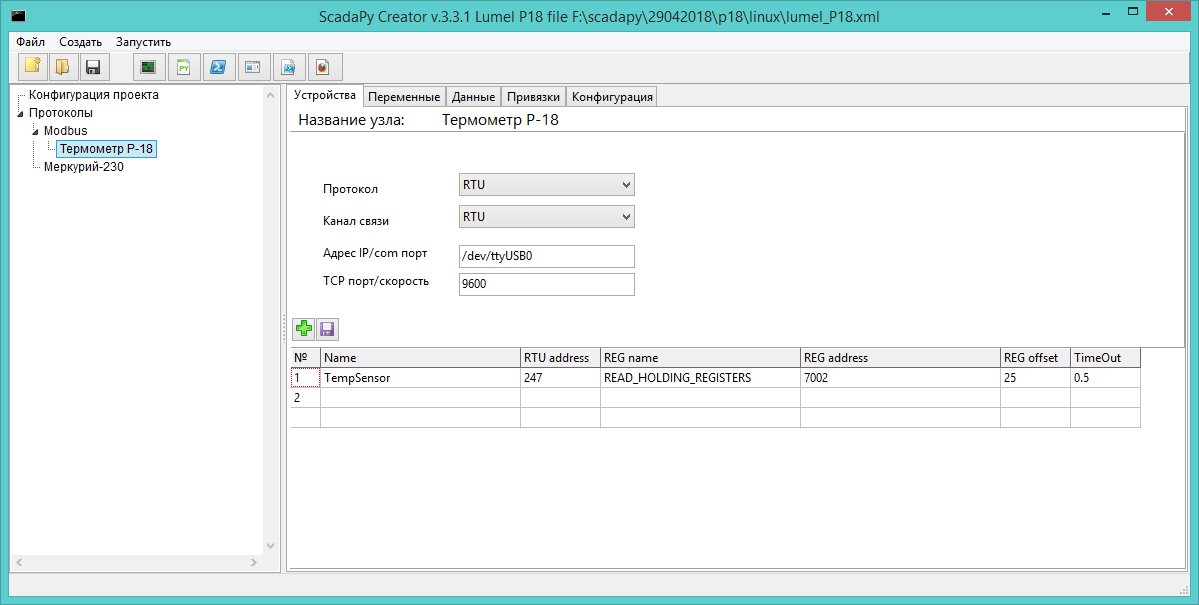Click the Name column header

pos(421,358)
